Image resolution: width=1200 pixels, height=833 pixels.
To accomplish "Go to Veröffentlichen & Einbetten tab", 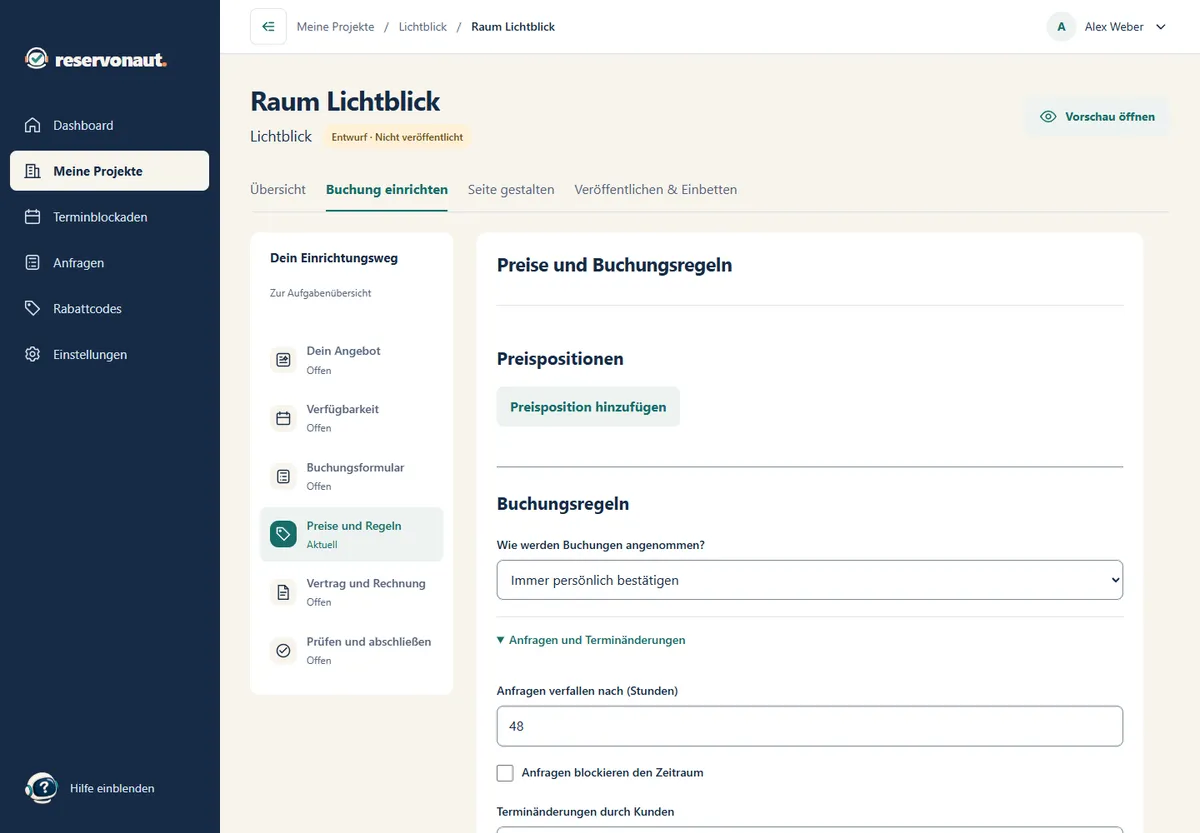I will (x=656, y=189).
